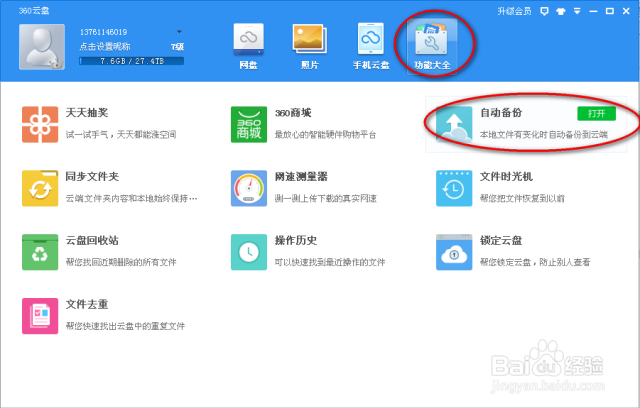Click the 同步文件夹 title text
The image size is (640, 408).
(x=92, y=176)
